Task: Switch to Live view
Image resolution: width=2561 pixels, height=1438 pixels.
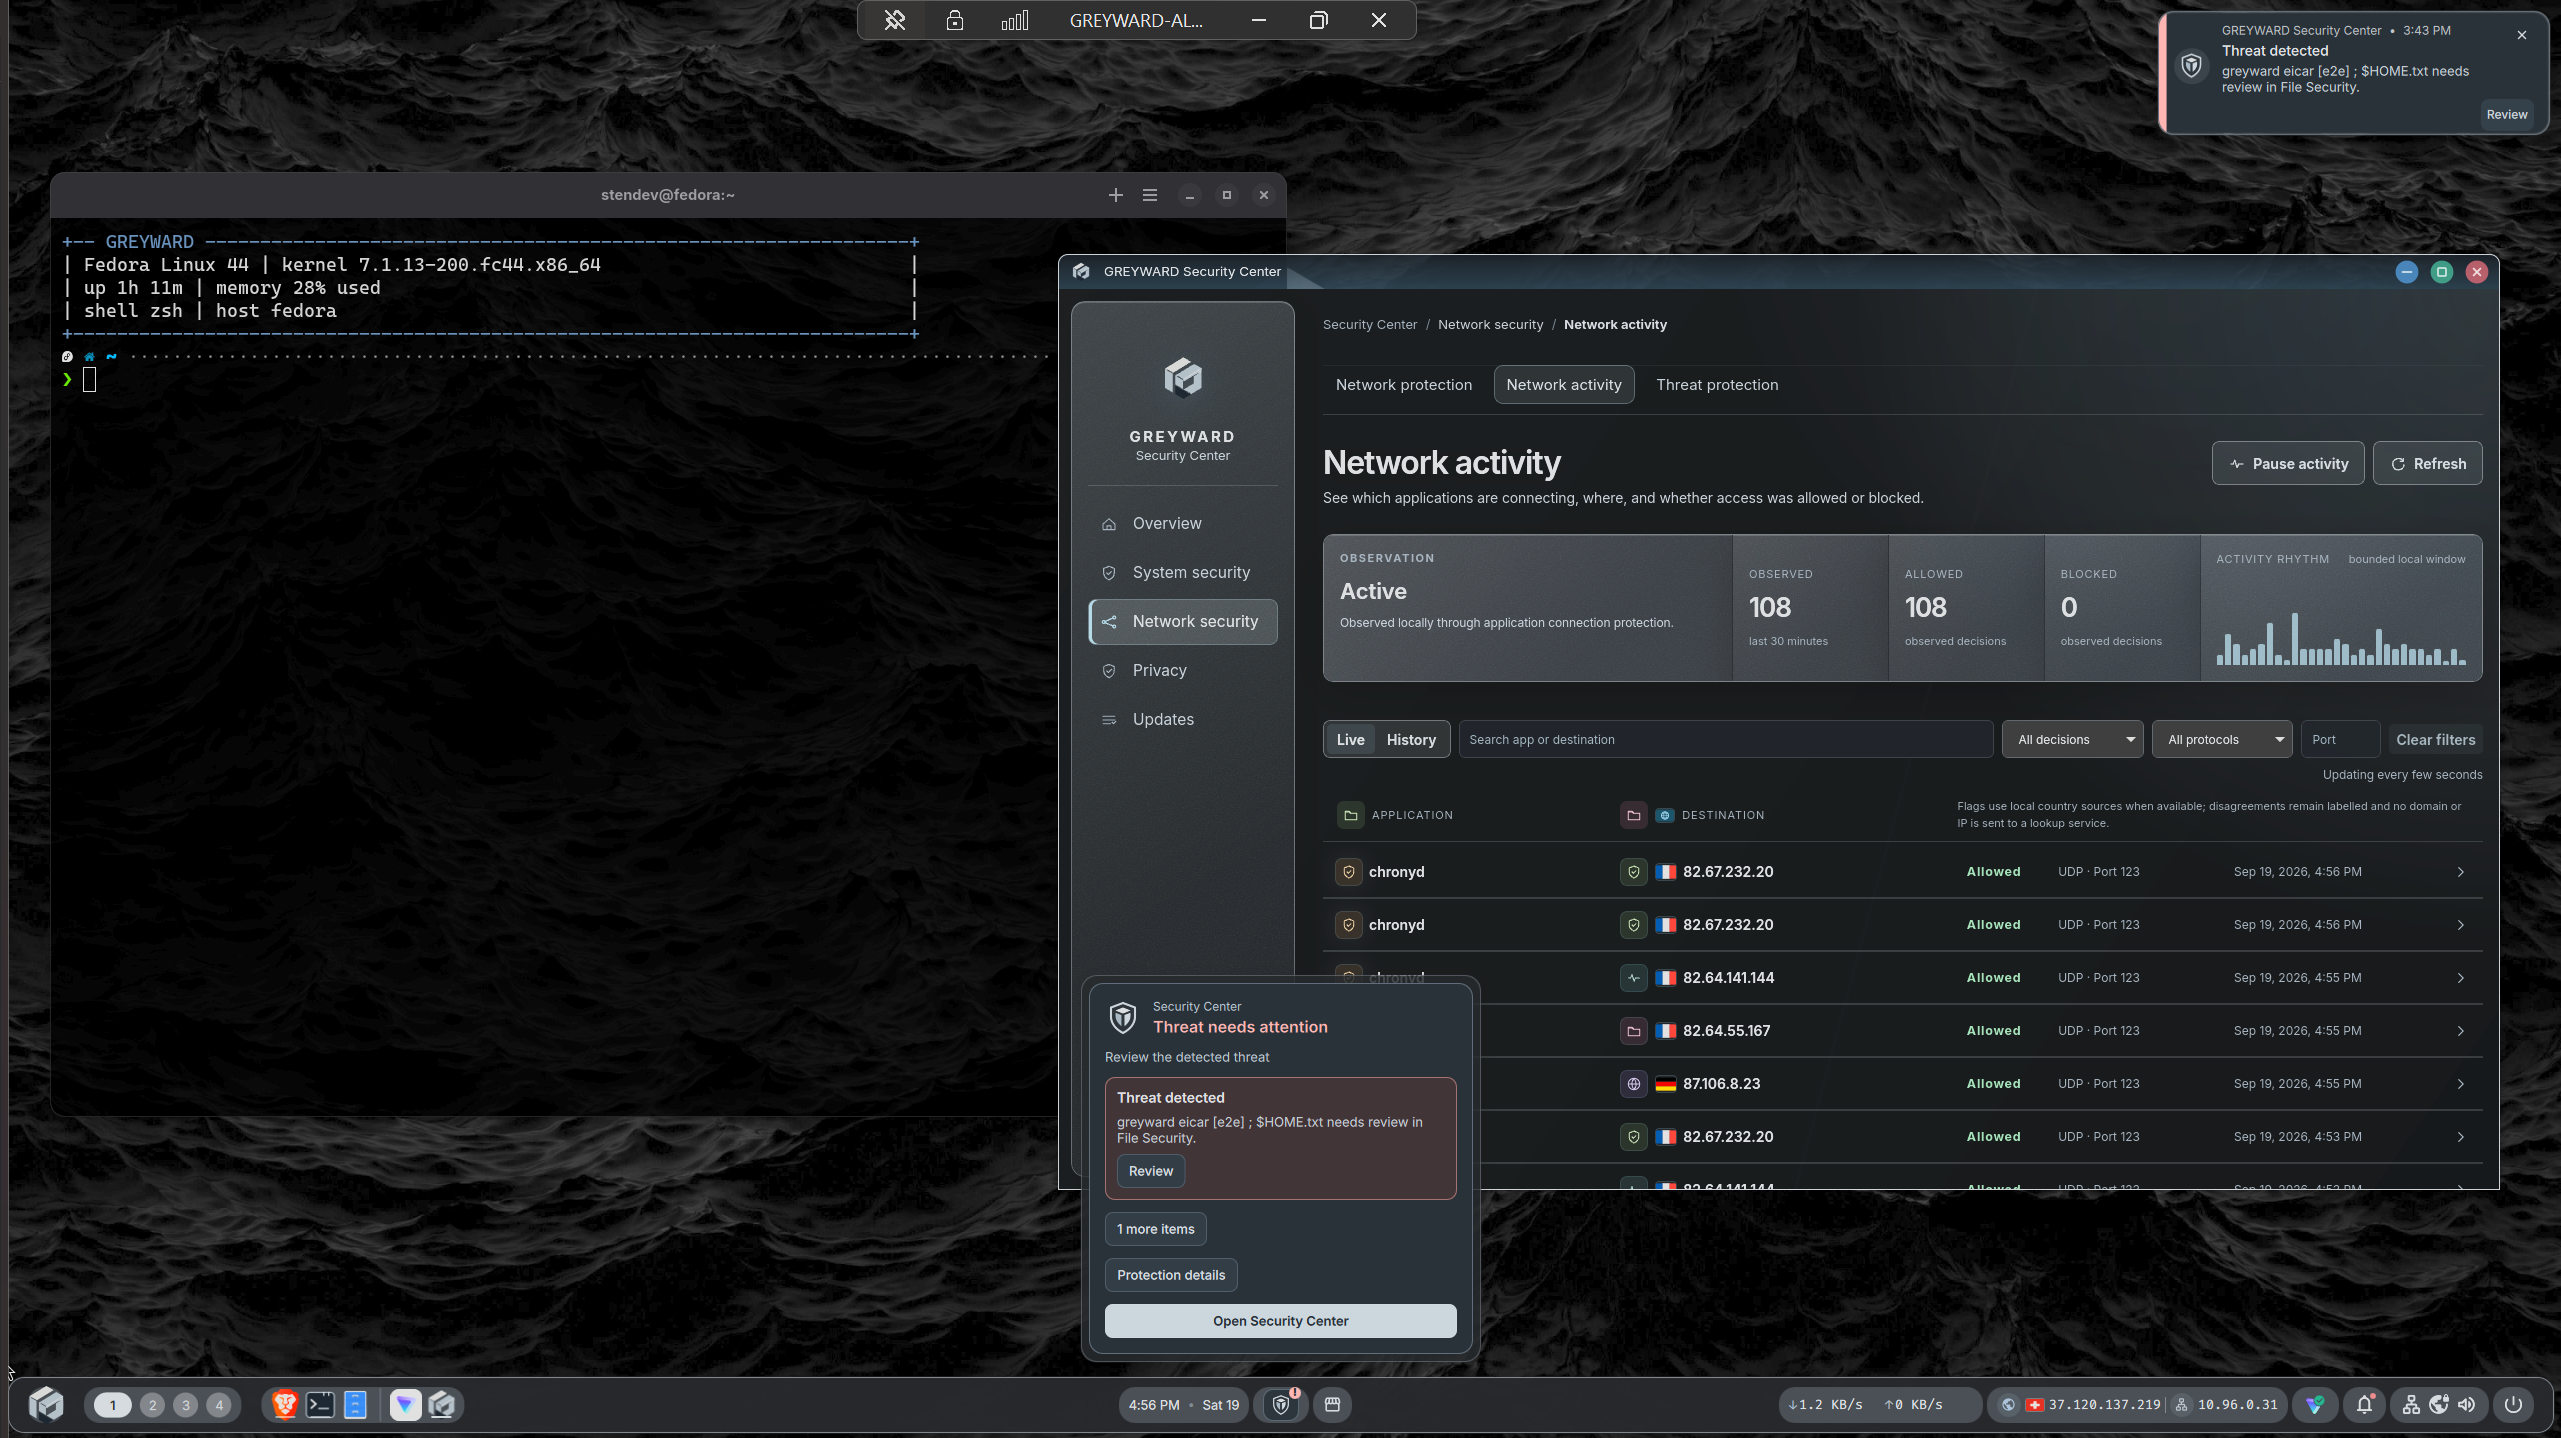Action: pyautogui.click(x=1350, y=740)
